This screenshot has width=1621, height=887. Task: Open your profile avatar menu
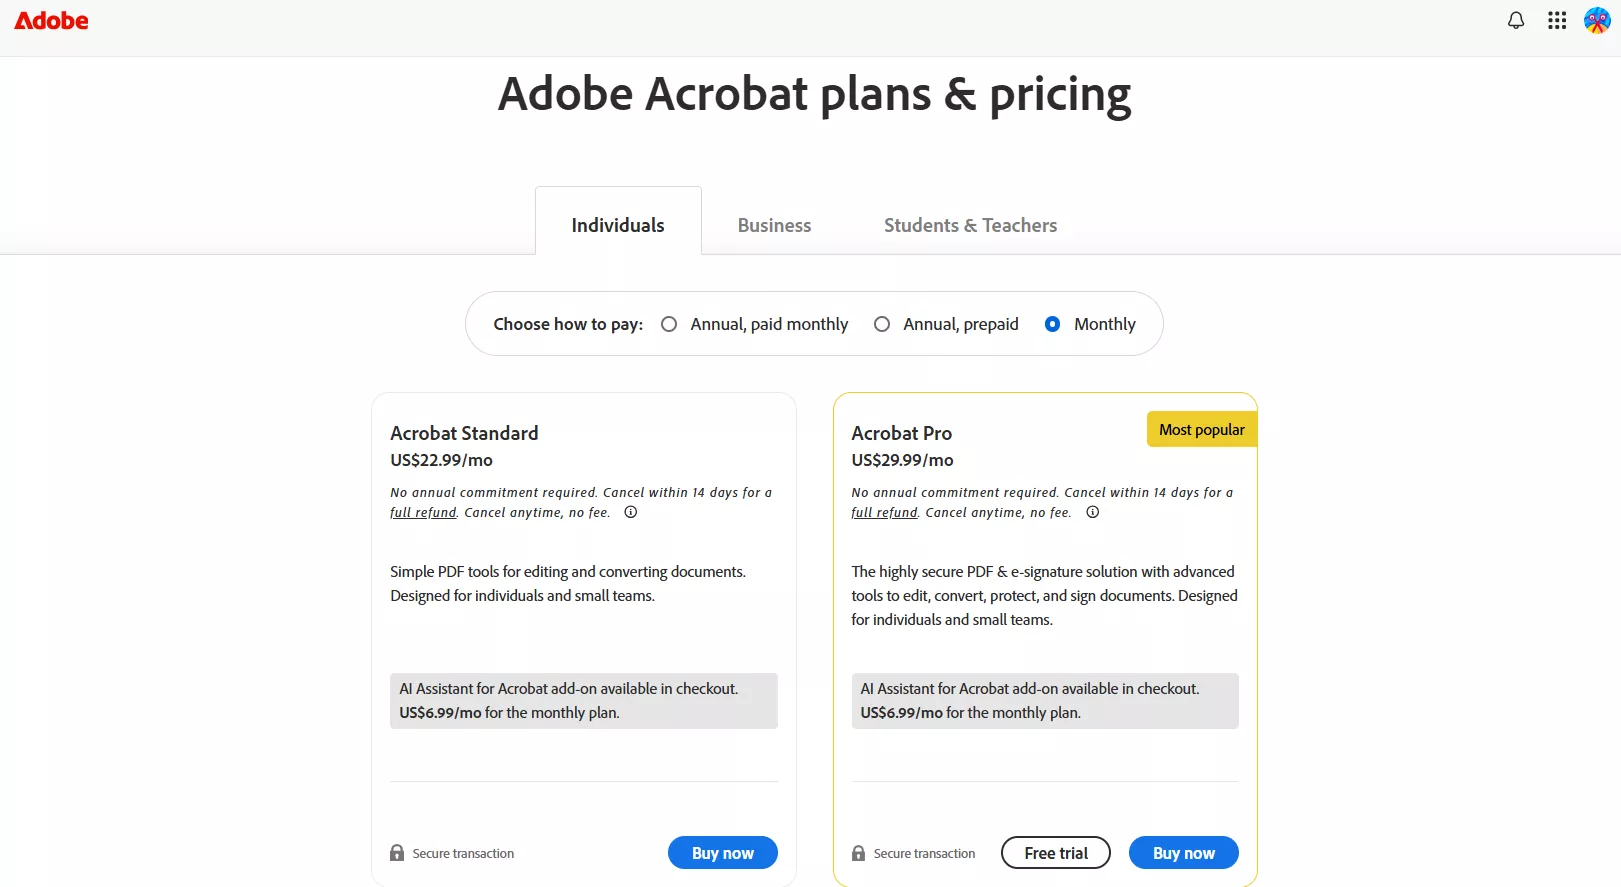coord(1595,20)
